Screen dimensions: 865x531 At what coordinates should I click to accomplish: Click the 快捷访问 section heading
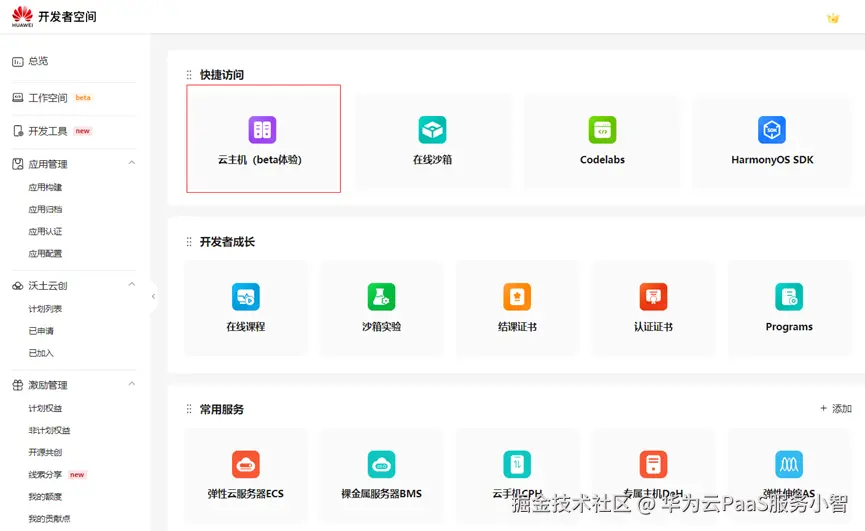click(222, 74)
